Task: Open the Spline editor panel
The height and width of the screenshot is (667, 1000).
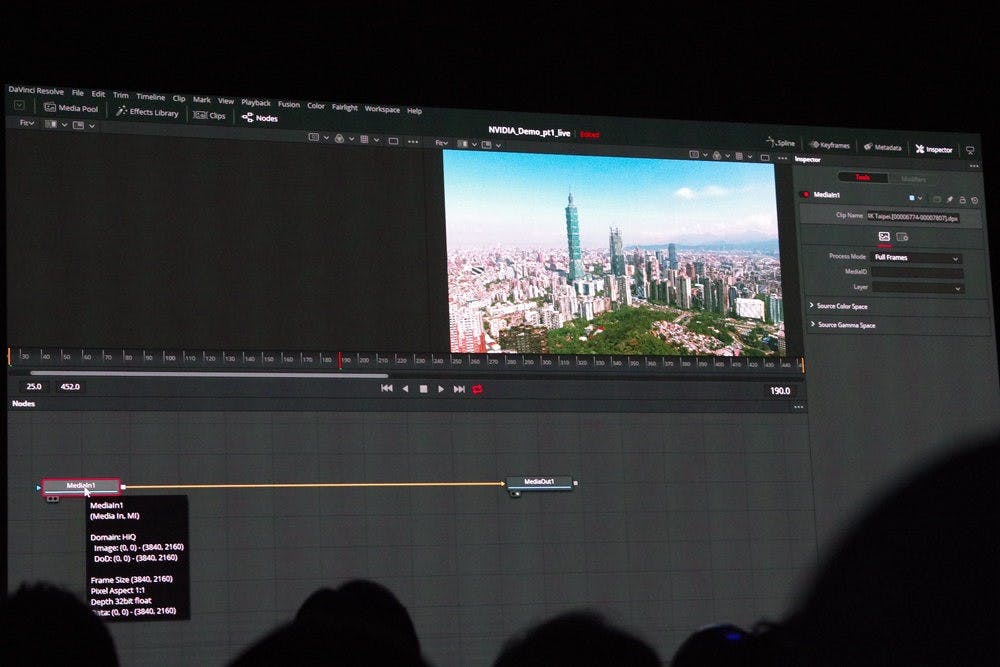Action: point(781,144)
